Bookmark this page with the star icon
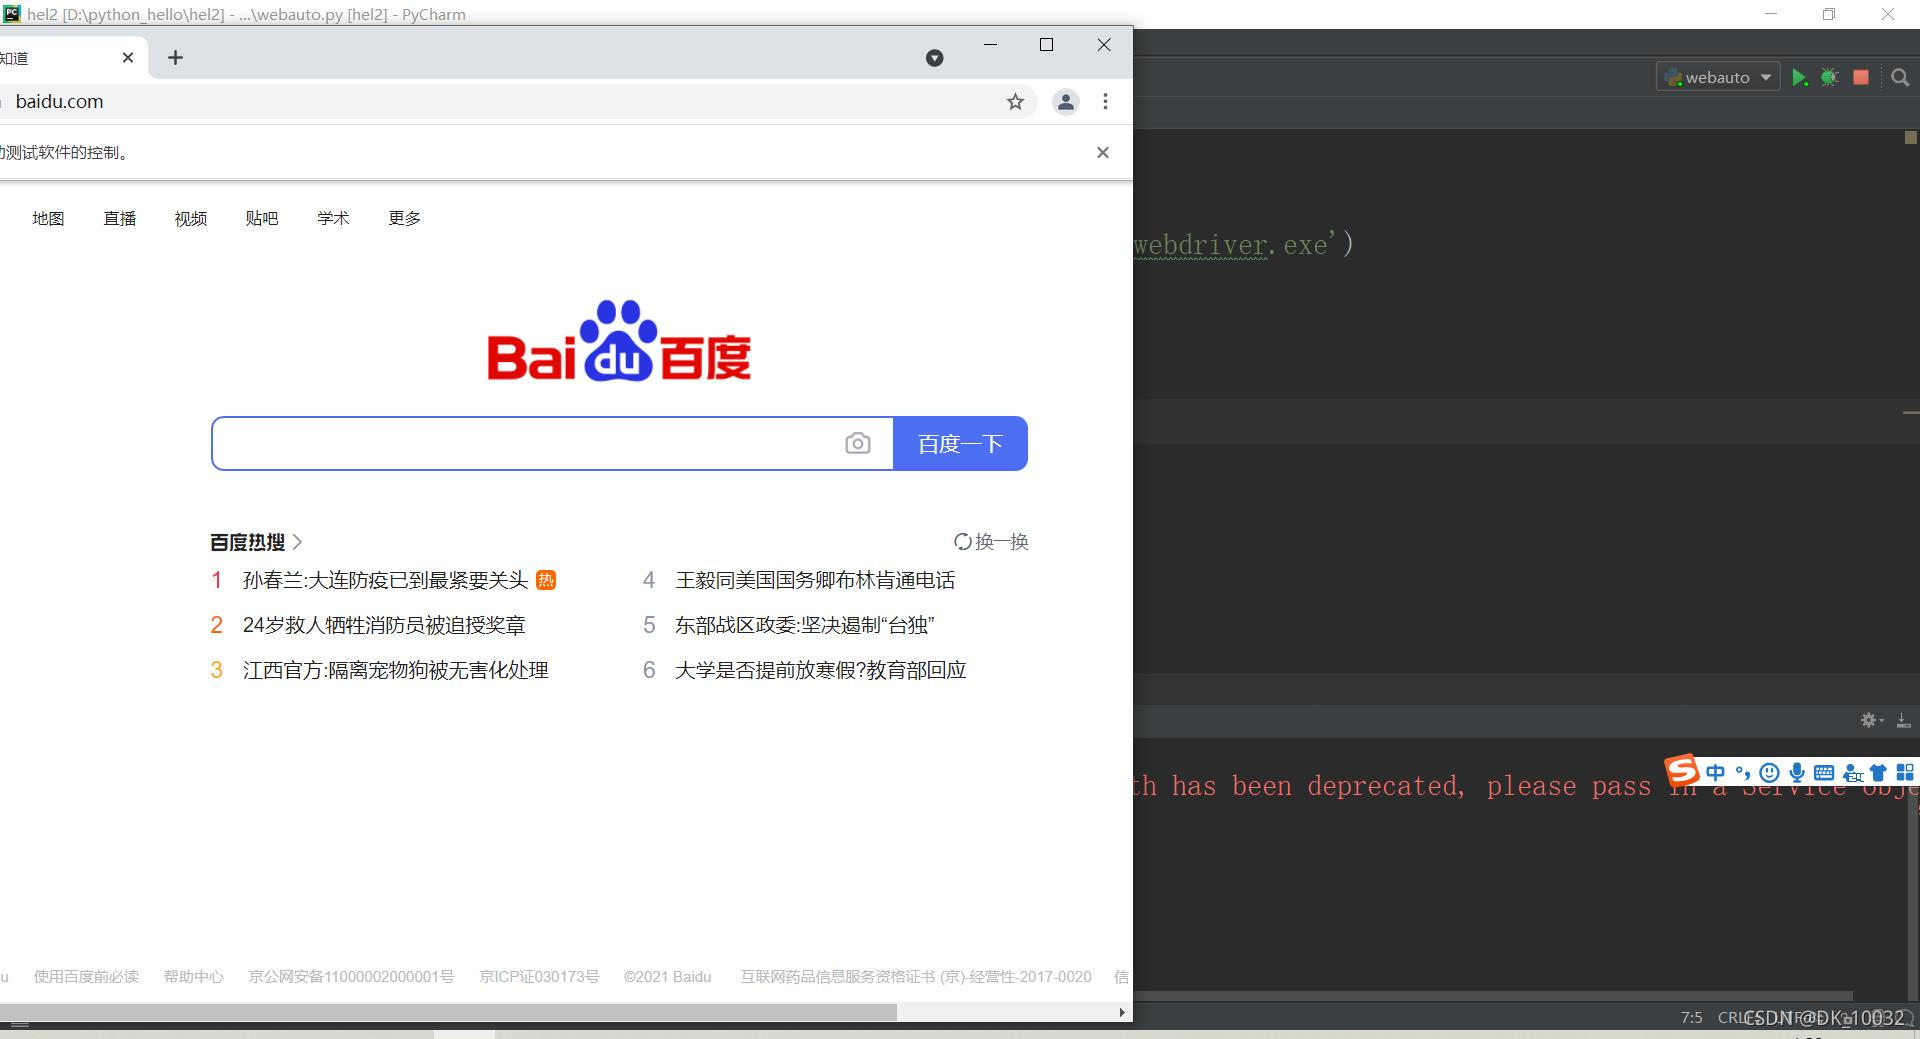This screenshot has height=1039, width=1920. point(1015,101)
